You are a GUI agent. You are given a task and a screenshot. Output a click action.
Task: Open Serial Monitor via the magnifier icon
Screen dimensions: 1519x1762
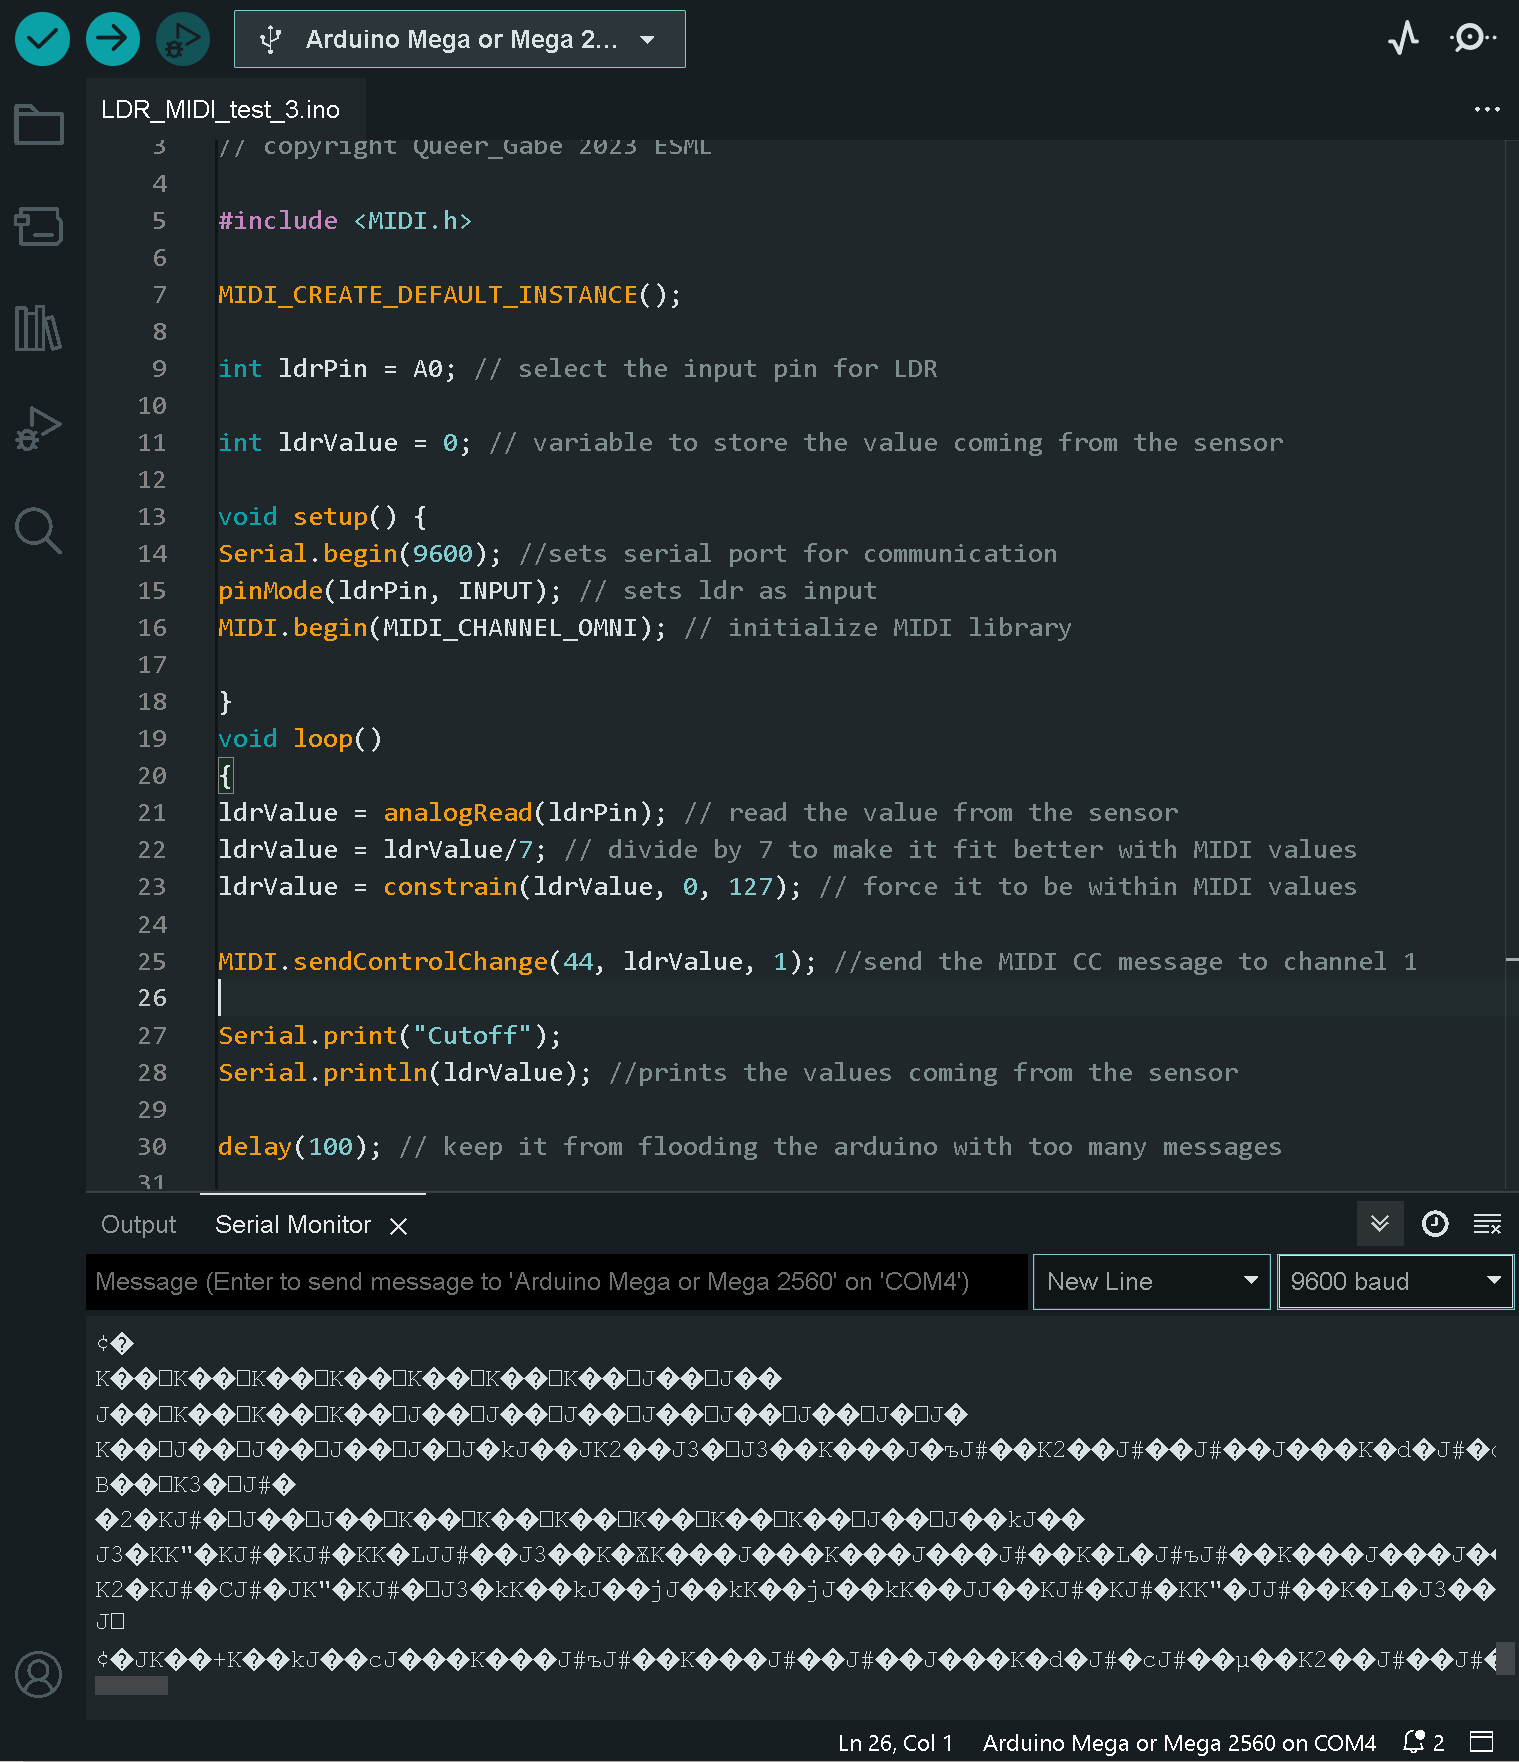pos(1473,39)
